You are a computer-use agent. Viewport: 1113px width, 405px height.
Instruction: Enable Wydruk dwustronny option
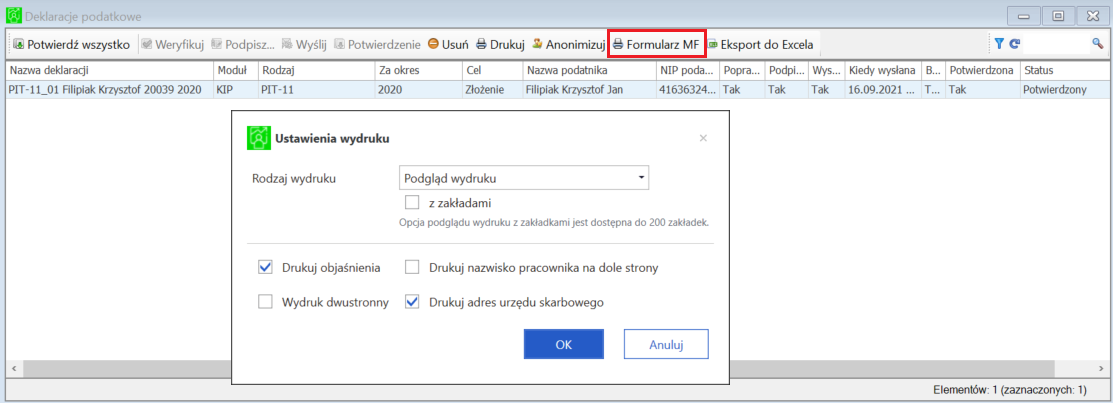266,302
